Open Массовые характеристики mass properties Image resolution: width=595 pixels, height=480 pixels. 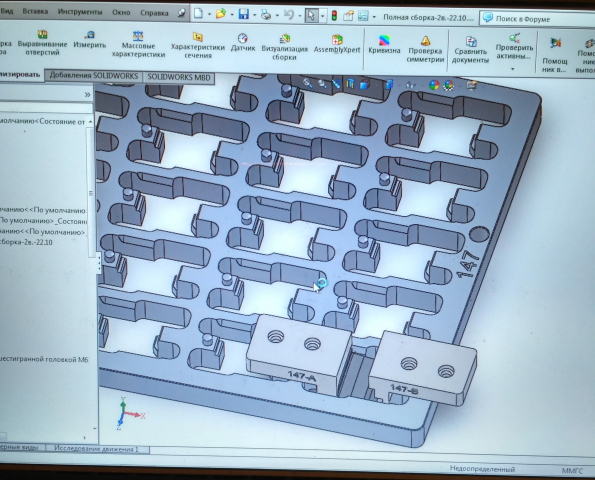[x=139, y=44]
